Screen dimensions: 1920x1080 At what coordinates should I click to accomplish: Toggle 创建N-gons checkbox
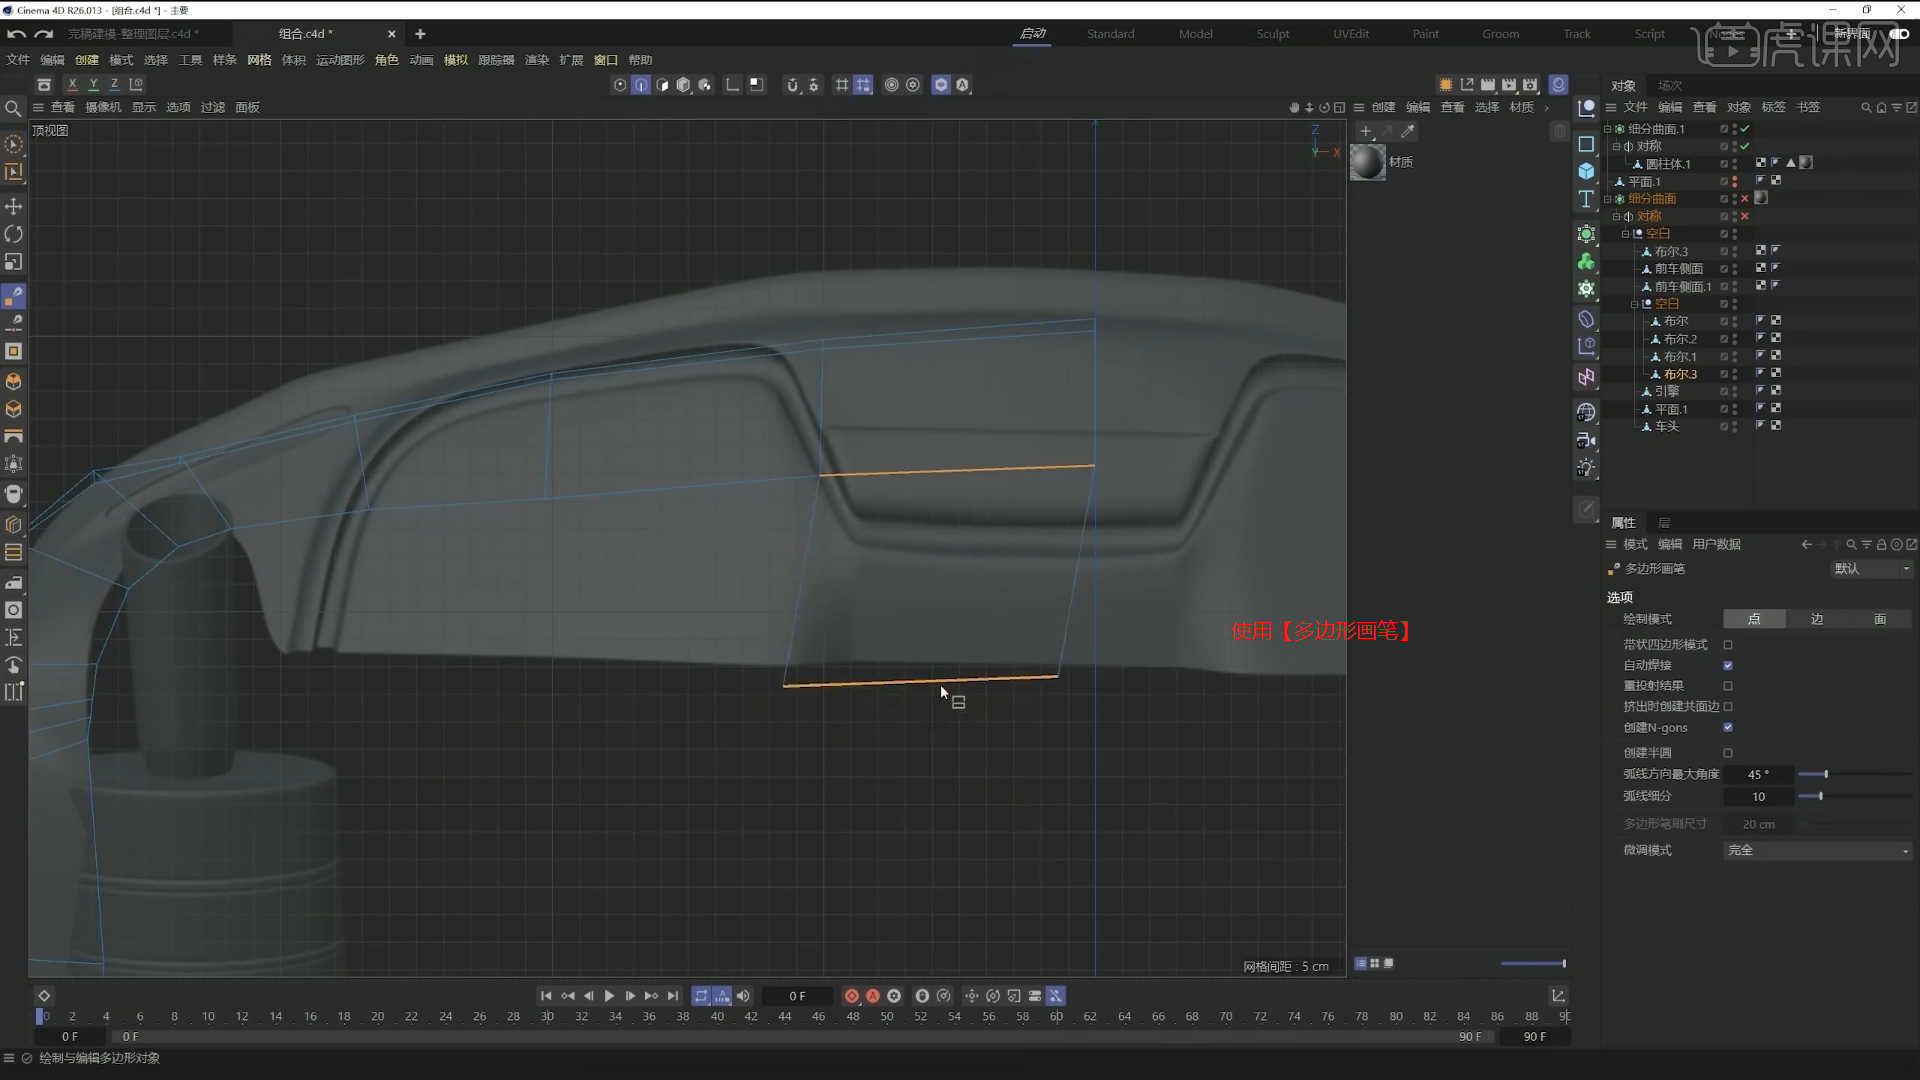pos(1728,728)
